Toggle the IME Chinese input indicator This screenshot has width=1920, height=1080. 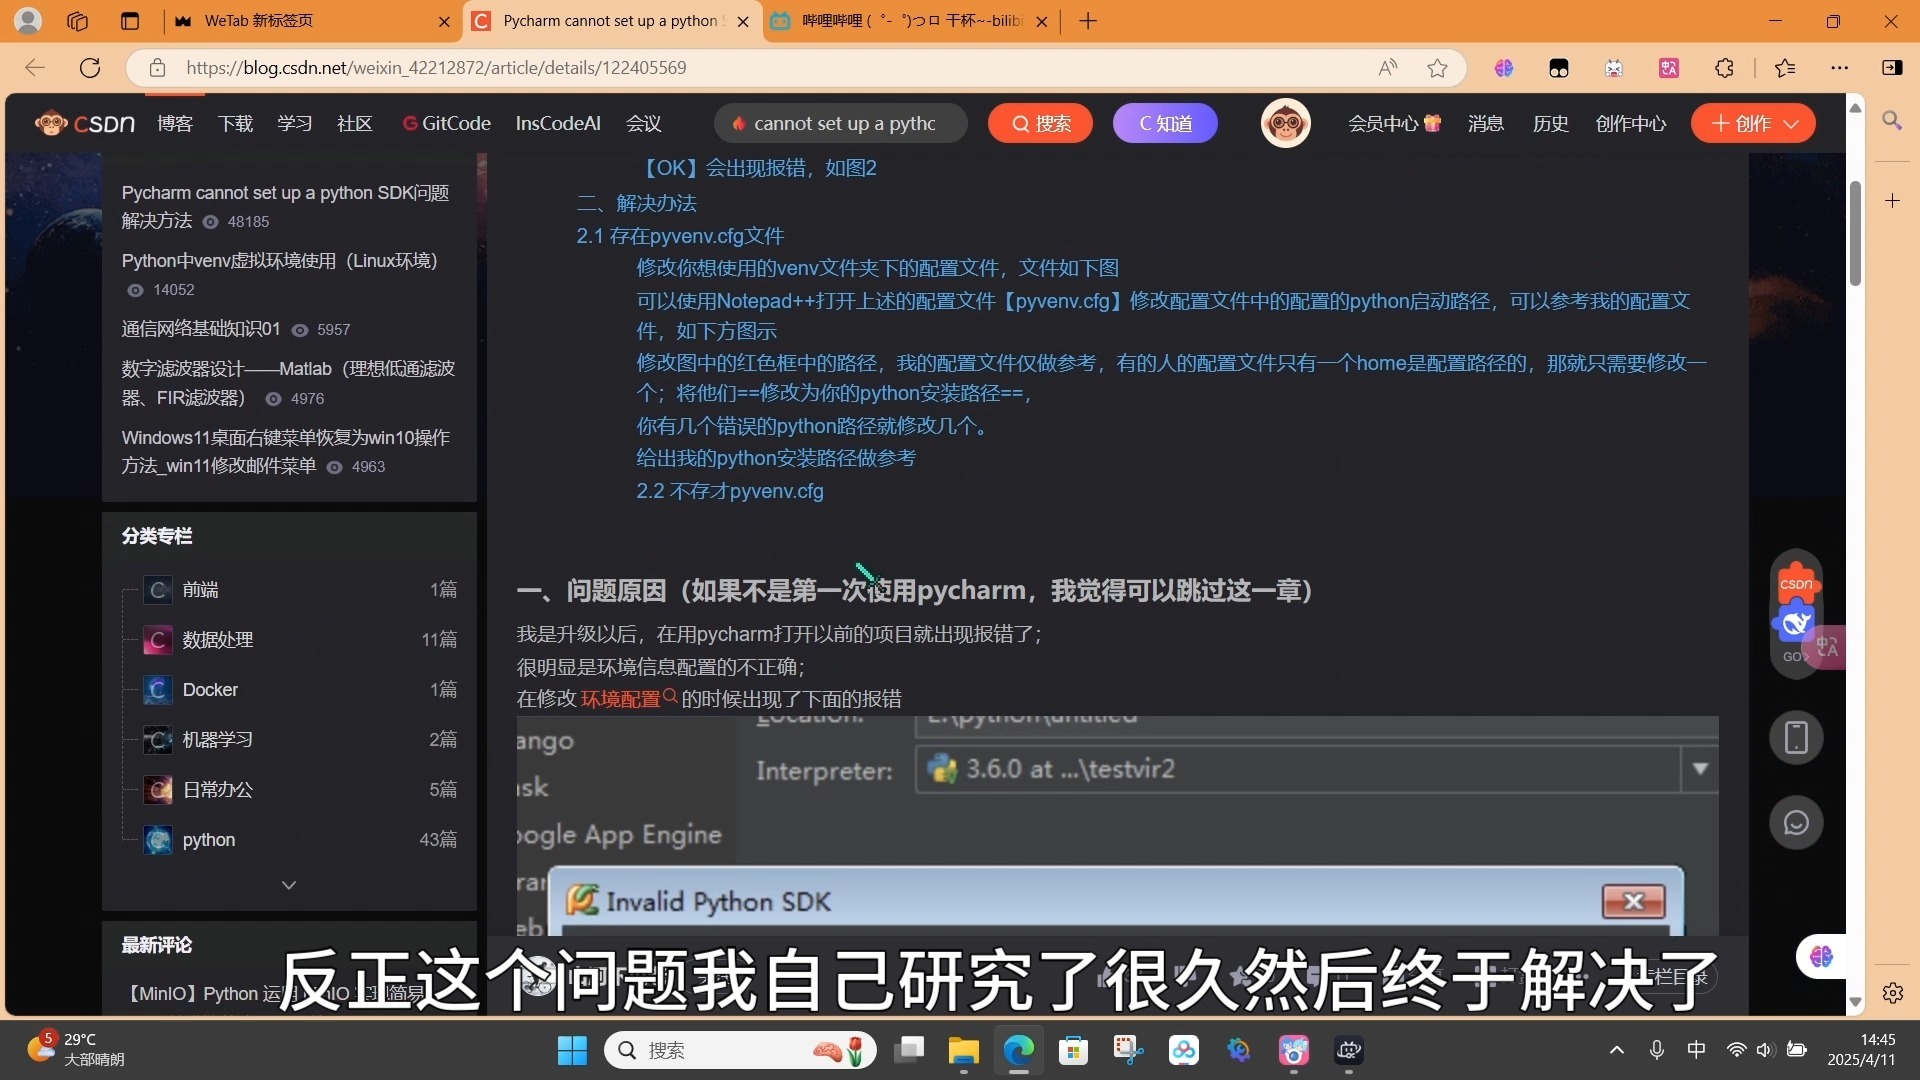1696,1049
